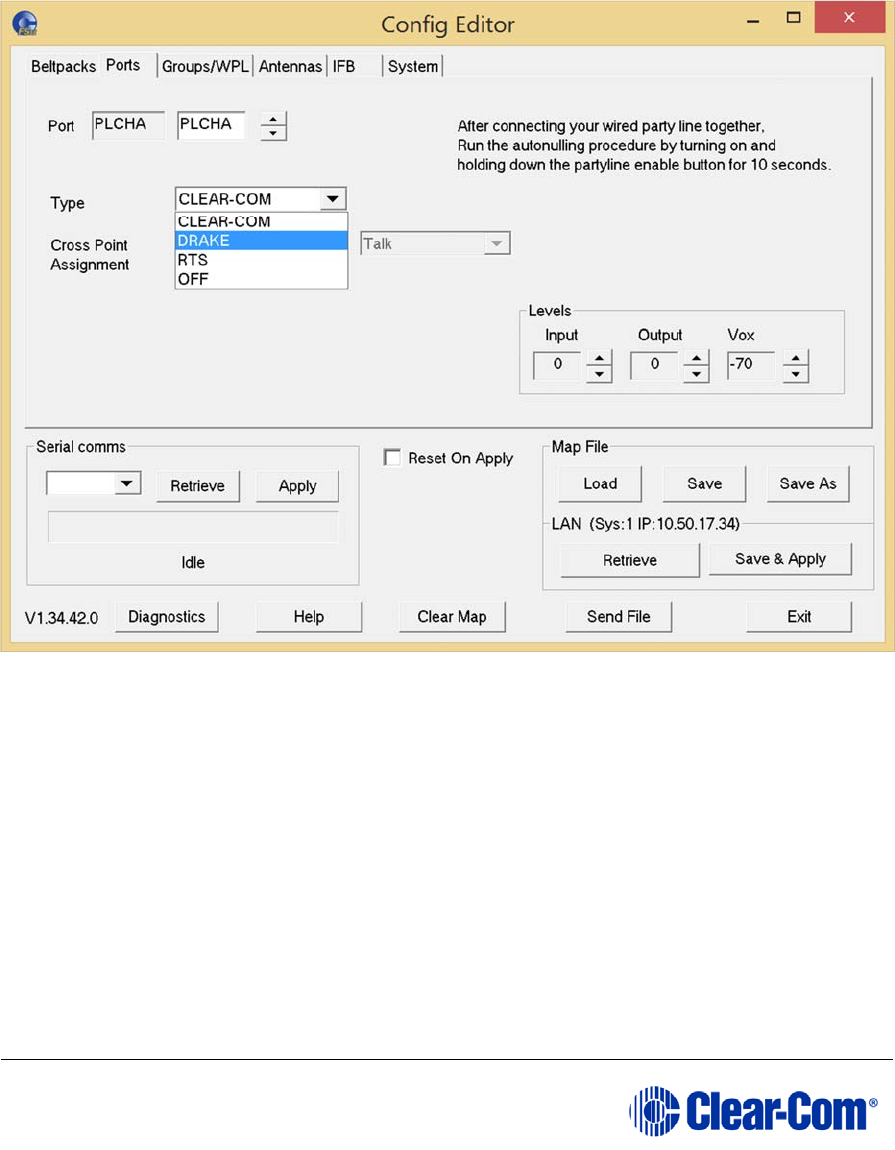Decrease the Input level
This screenshot has width=895, height=1150.
(599, 373)
